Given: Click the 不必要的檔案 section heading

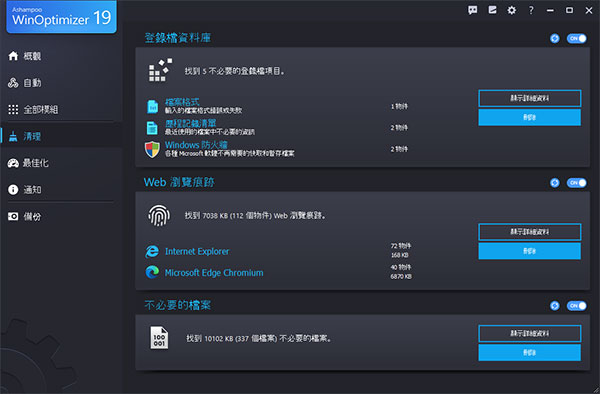Looking at the screenshot, I should pyautogui.click(x=178, y=305).
